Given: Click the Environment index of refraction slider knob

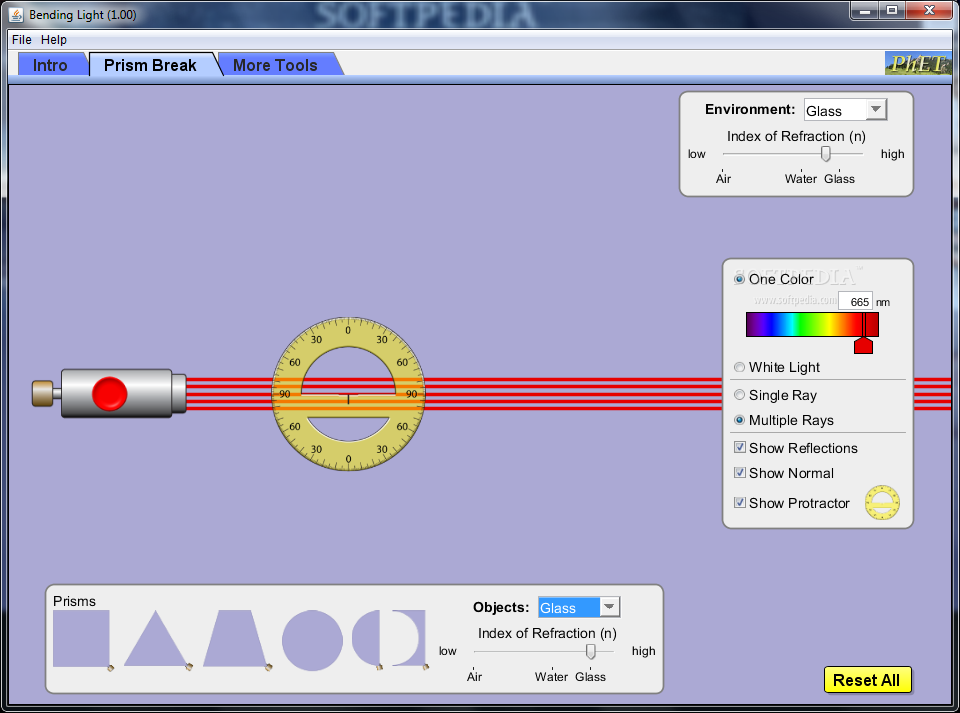Looking at the screenshot, I should point(825,154).
